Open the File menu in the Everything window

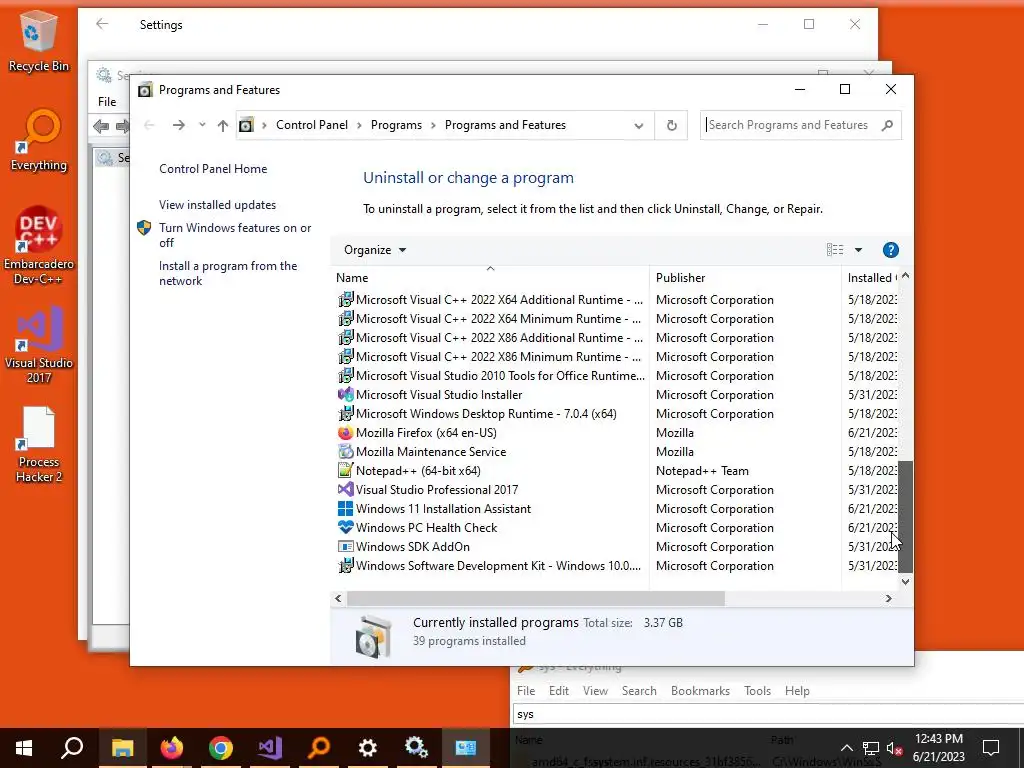(x=526, y=691)
